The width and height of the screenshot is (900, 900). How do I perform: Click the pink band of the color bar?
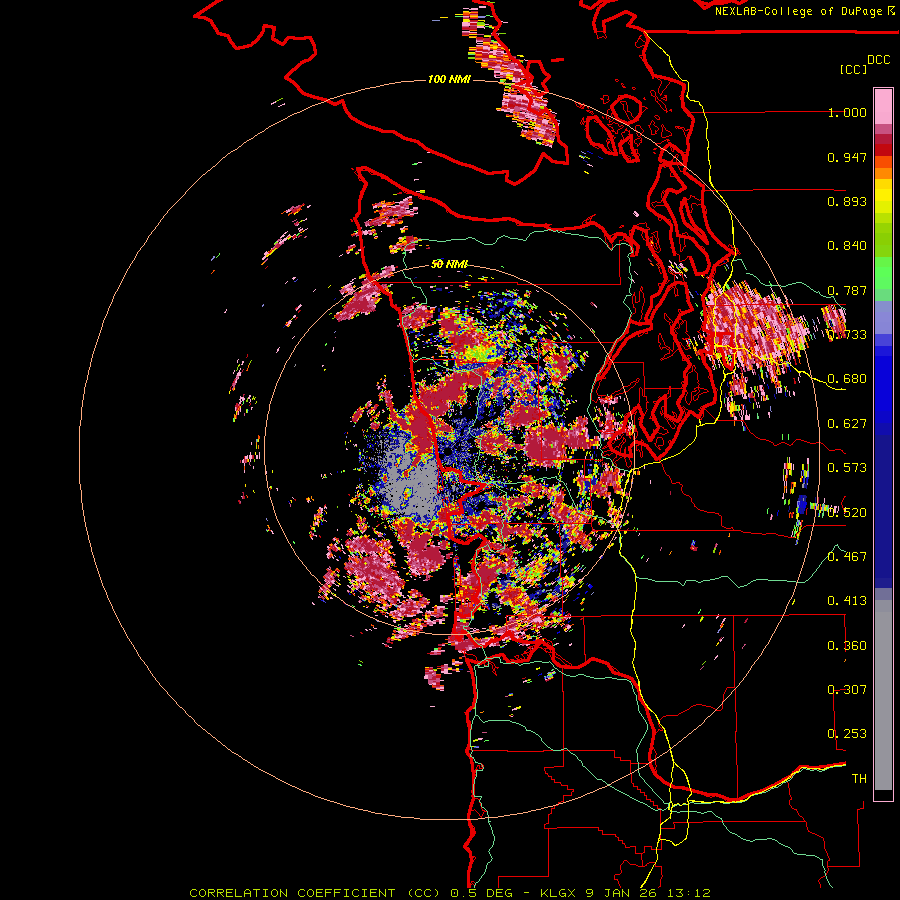click(883, 106)
